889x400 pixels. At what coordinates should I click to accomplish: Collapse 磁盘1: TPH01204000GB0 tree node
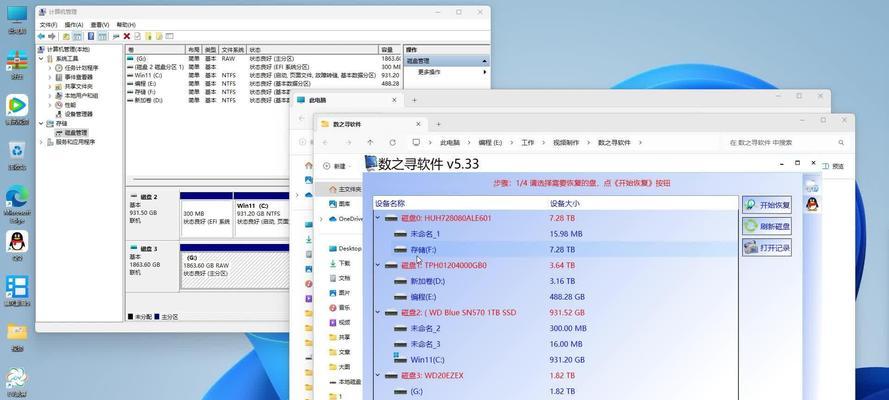point(378,265)
